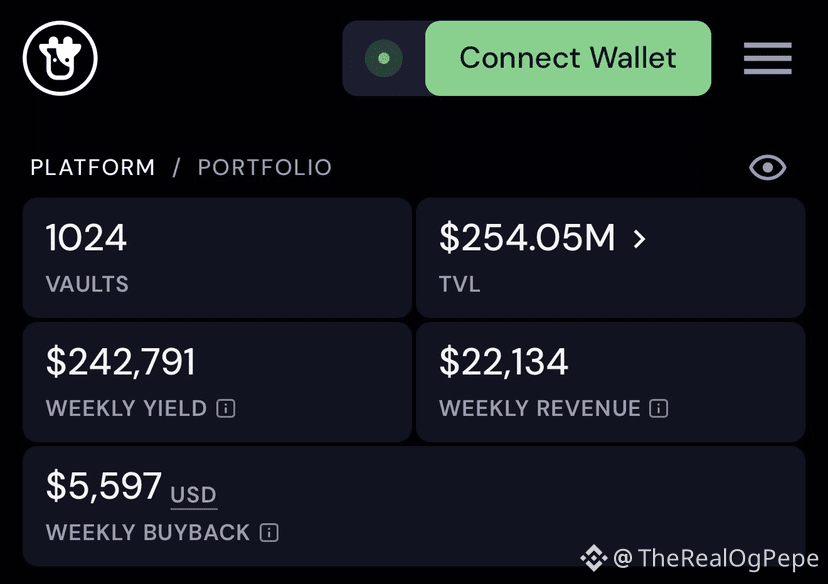Open Weekly Revenue info icon
The width and height of the screenshot is (828, 584).
[x=658, y=408]
